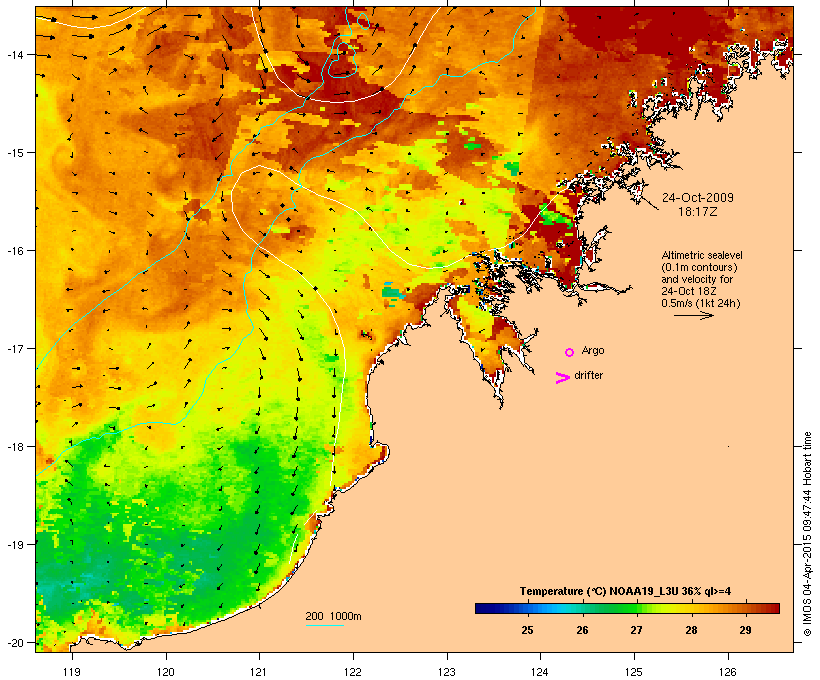The image size is (820, 680).
Task: Click the longitude axis label '122'
Action: pos(353,672)
